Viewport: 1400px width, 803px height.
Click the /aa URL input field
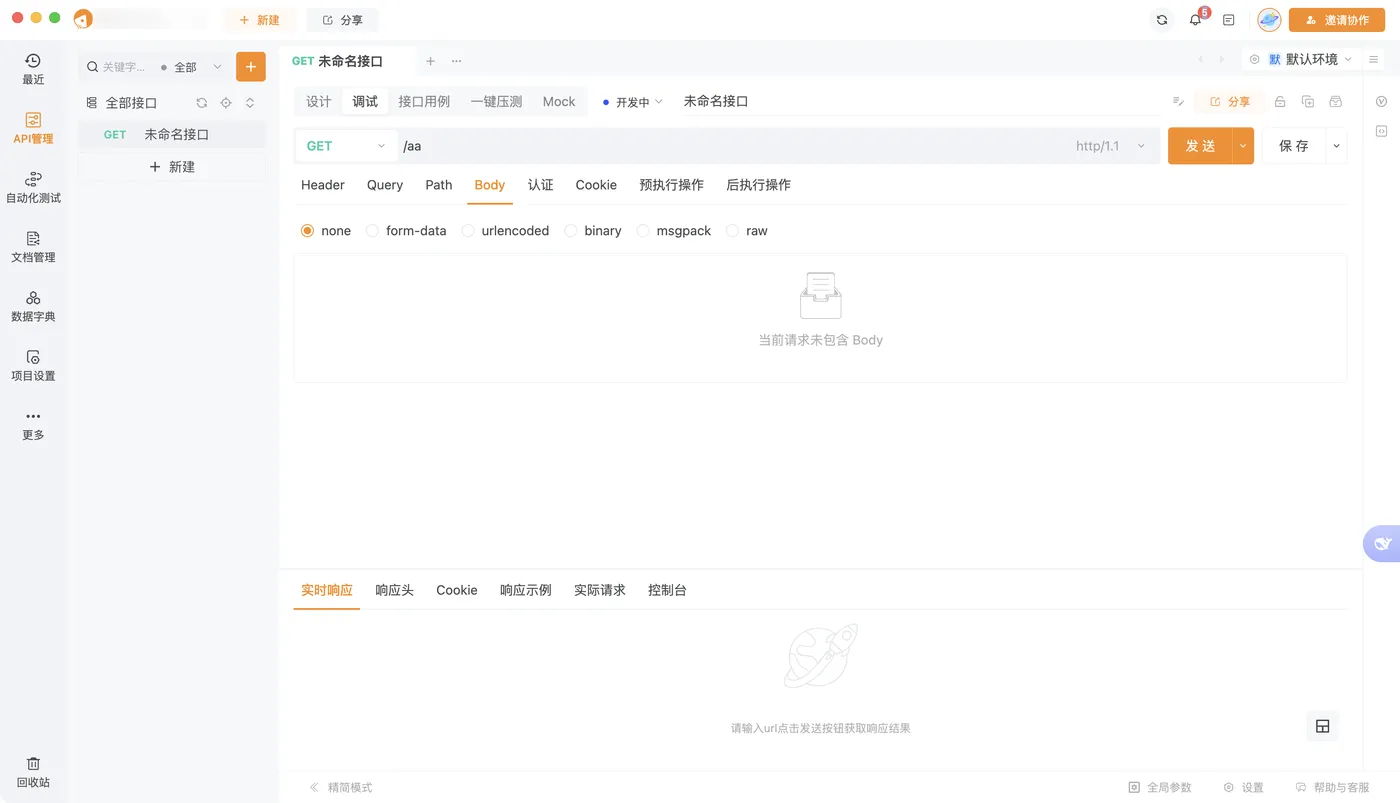(x=600, y=145)
